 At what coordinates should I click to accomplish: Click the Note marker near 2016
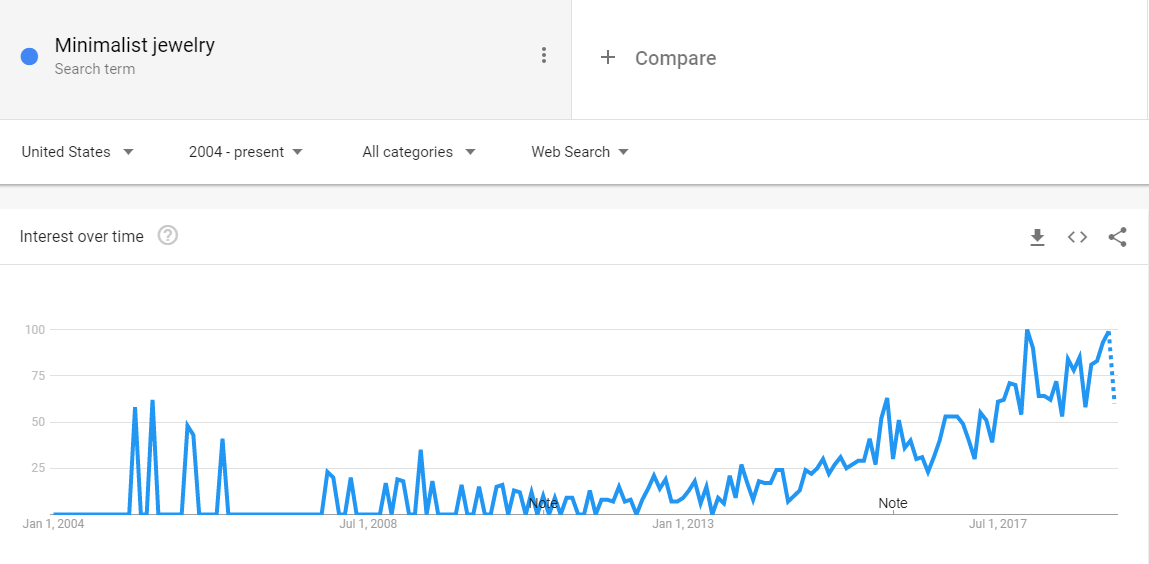click(893, 503)
